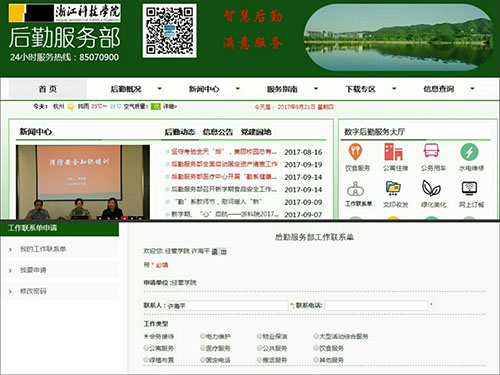Open 我的工作联系单 in sidebar
Viewport: 500px width, 375px height.
[x=43, y=249]
